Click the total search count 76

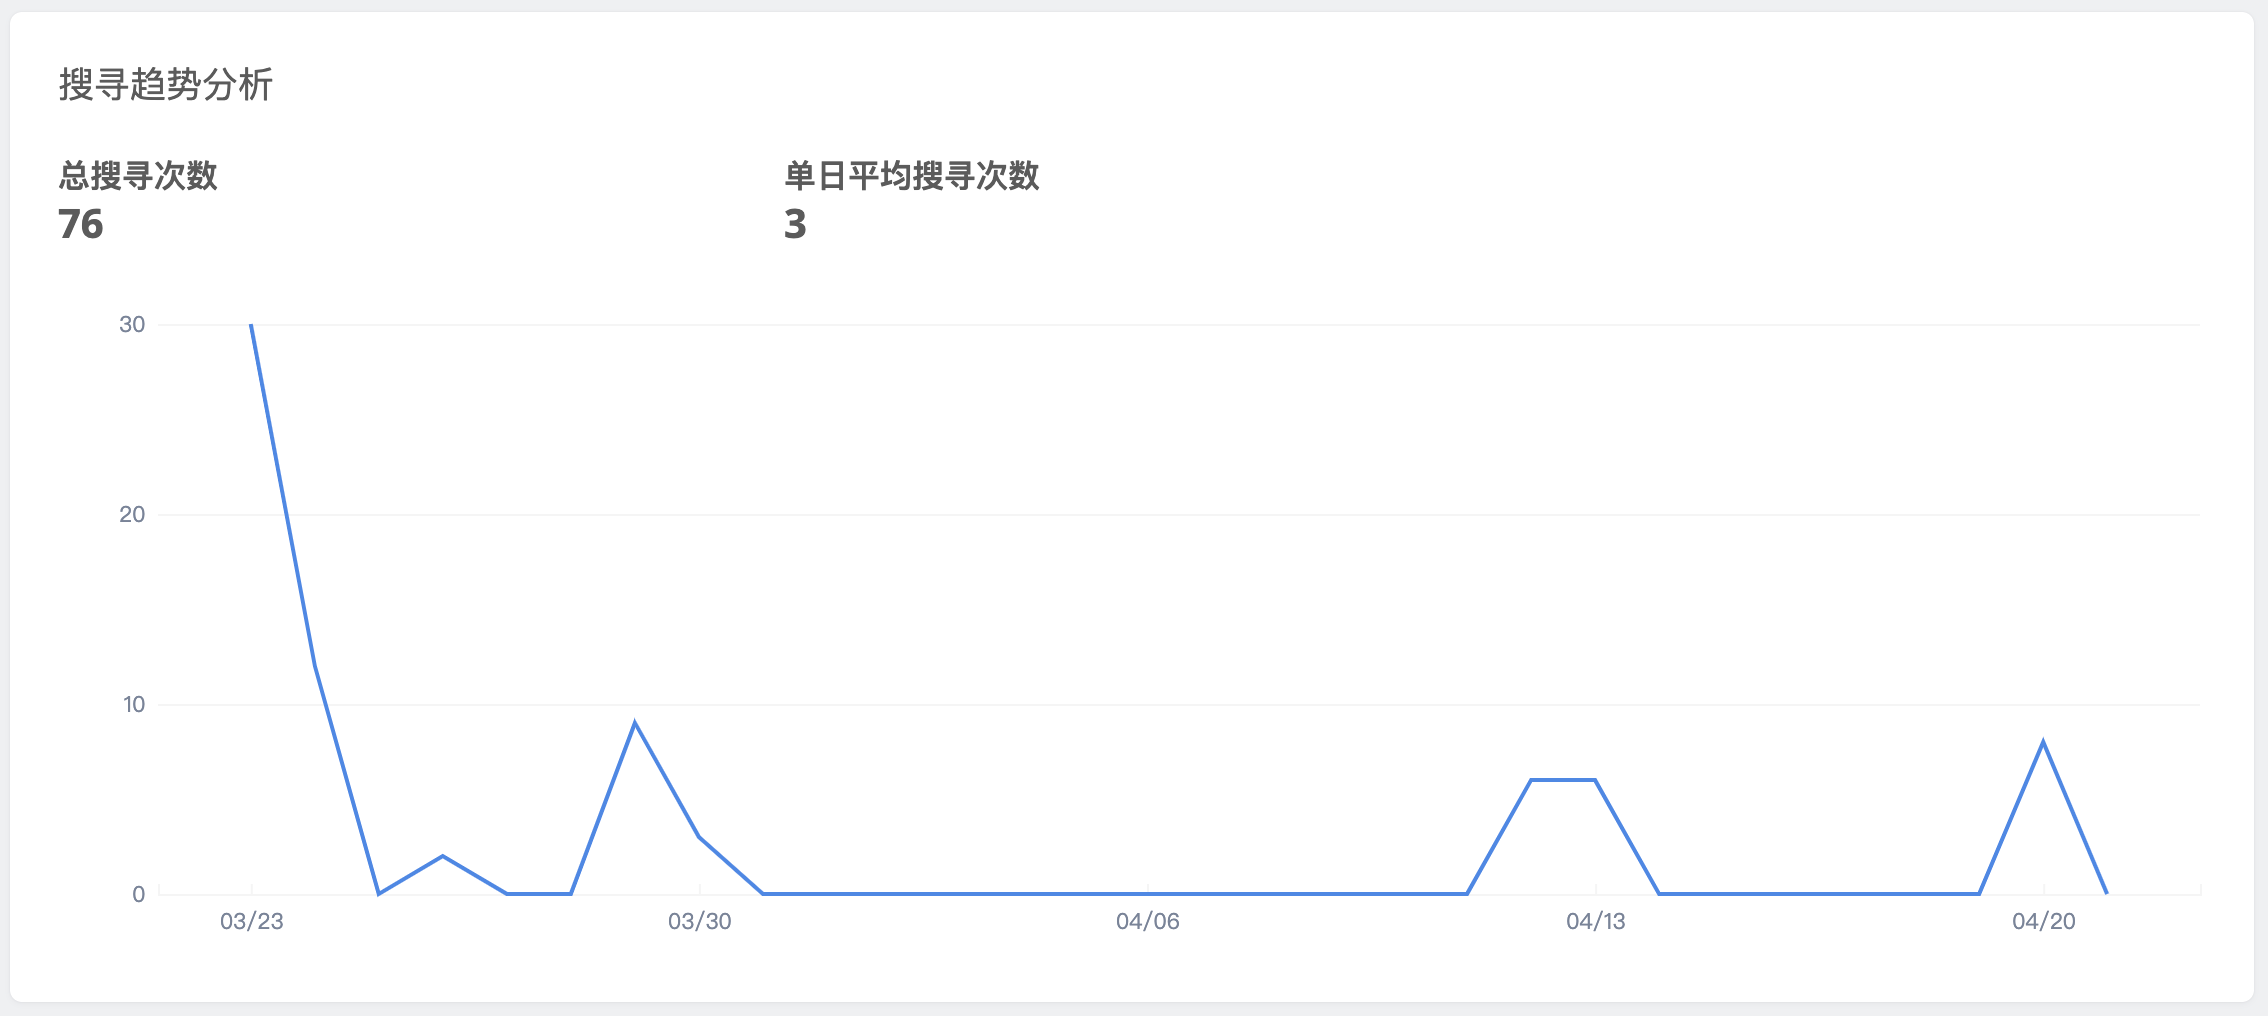click(x=81, y=224)
